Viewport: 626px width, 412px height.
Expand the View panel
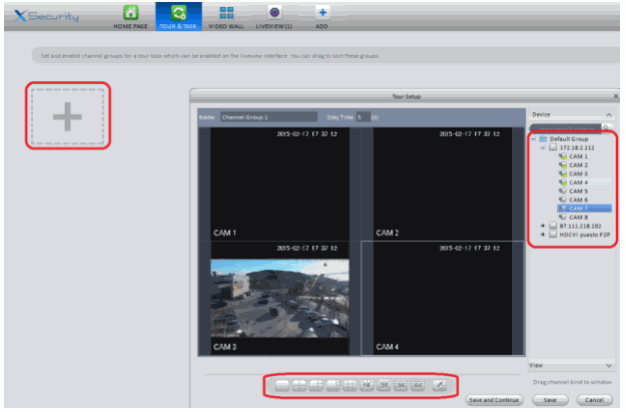click(608, 365)
